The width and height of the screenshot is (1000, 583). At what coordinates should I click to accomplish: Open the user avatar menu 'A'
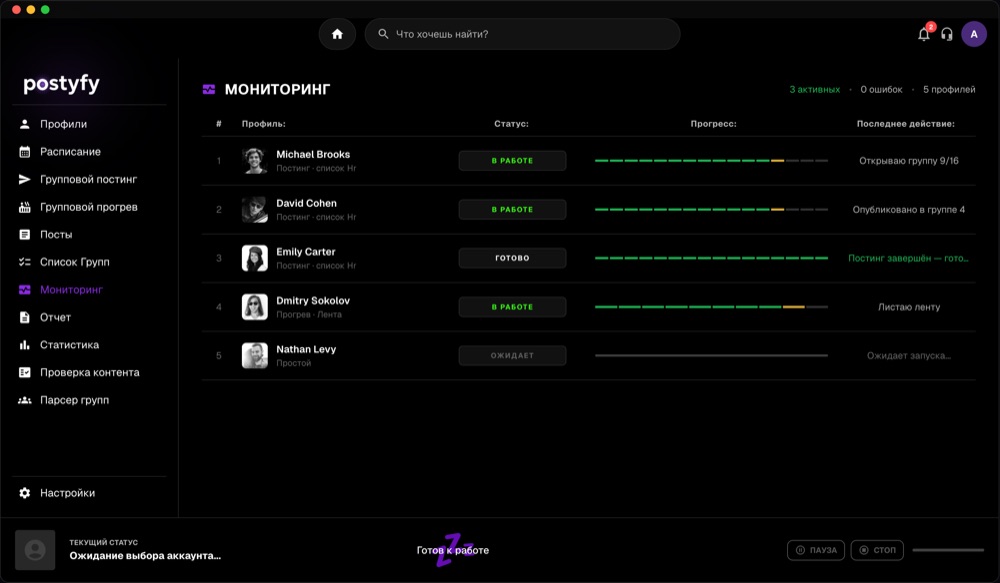point(974,34)
